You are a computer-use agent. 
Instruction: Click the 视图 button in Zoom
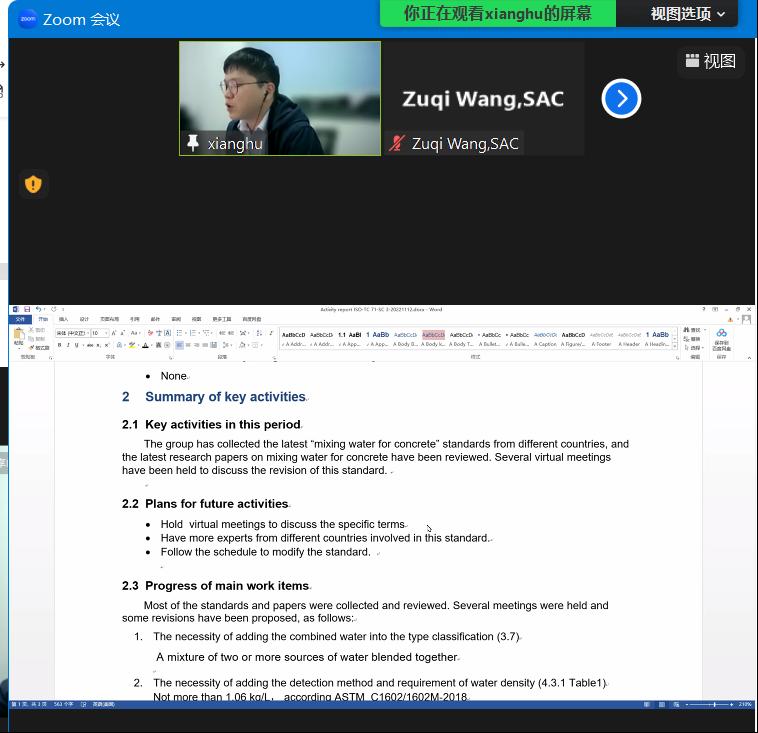point(711,61)
